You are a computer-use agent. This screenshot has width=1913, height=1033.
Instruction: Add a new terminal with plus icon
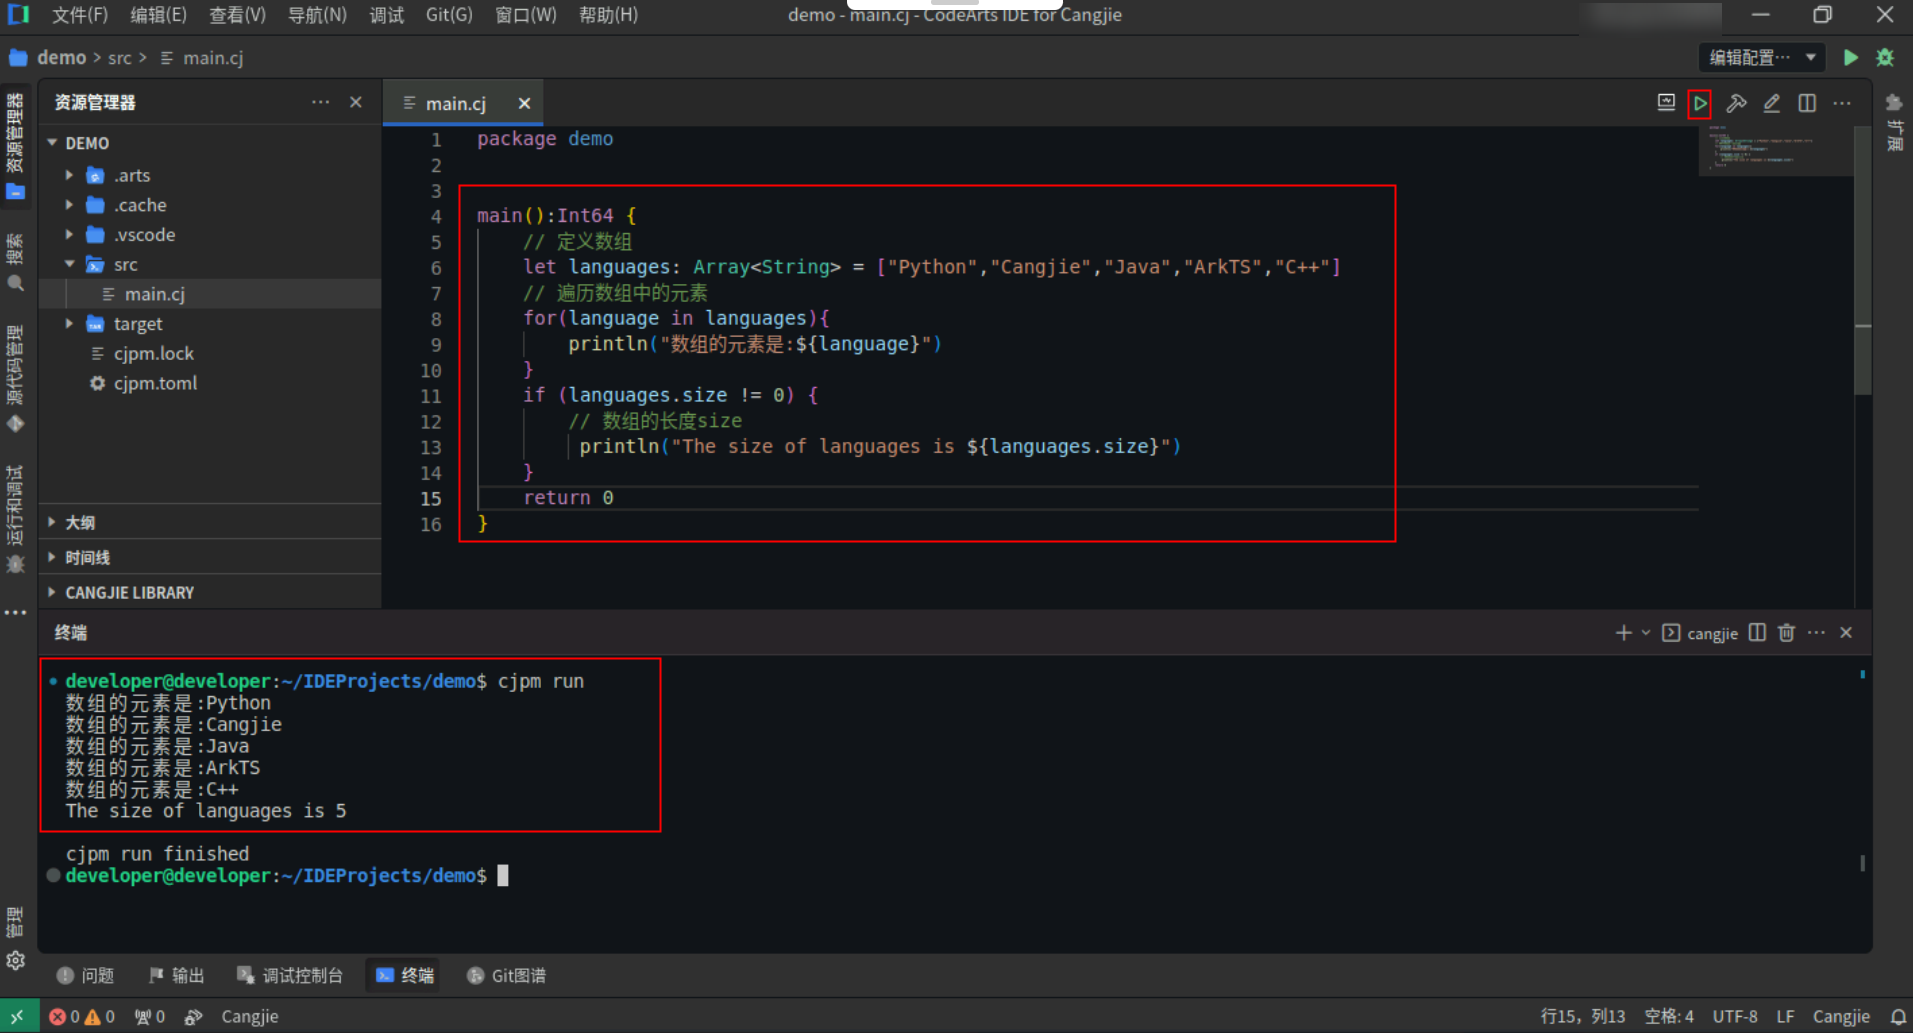[x=1623, y=633]
